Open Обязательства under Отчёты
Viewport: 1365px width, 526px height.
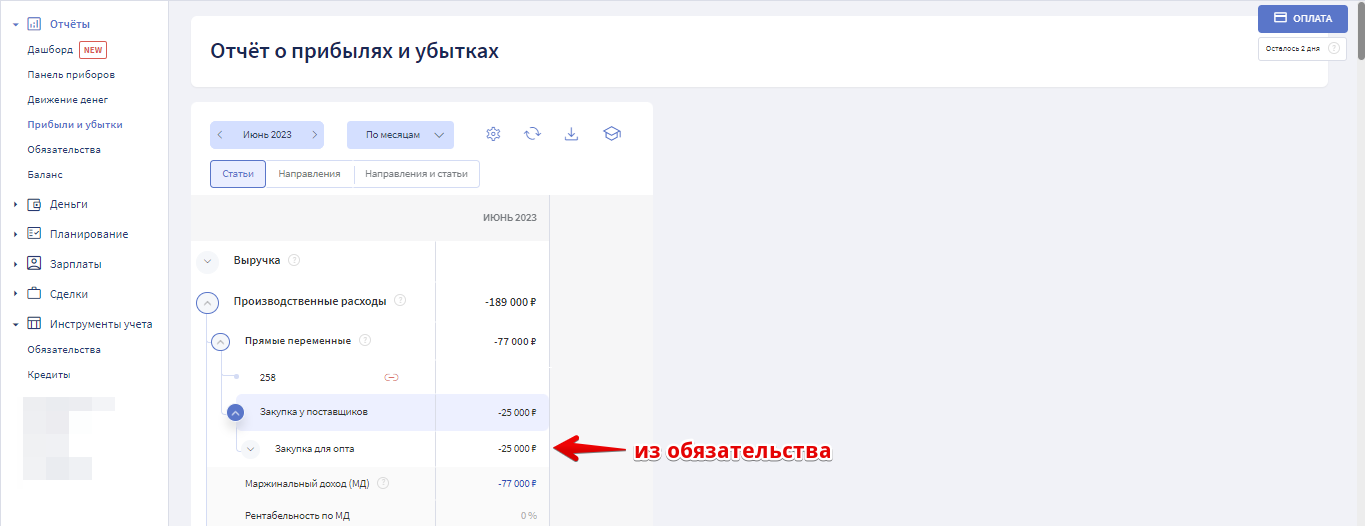click(64, 150)
